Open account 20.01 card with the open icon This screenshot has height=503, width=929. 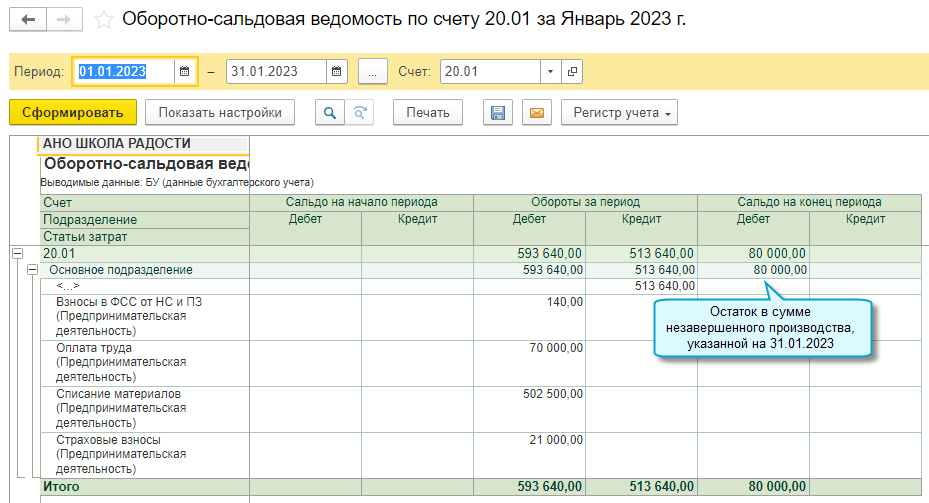click(x=572, y=72)
